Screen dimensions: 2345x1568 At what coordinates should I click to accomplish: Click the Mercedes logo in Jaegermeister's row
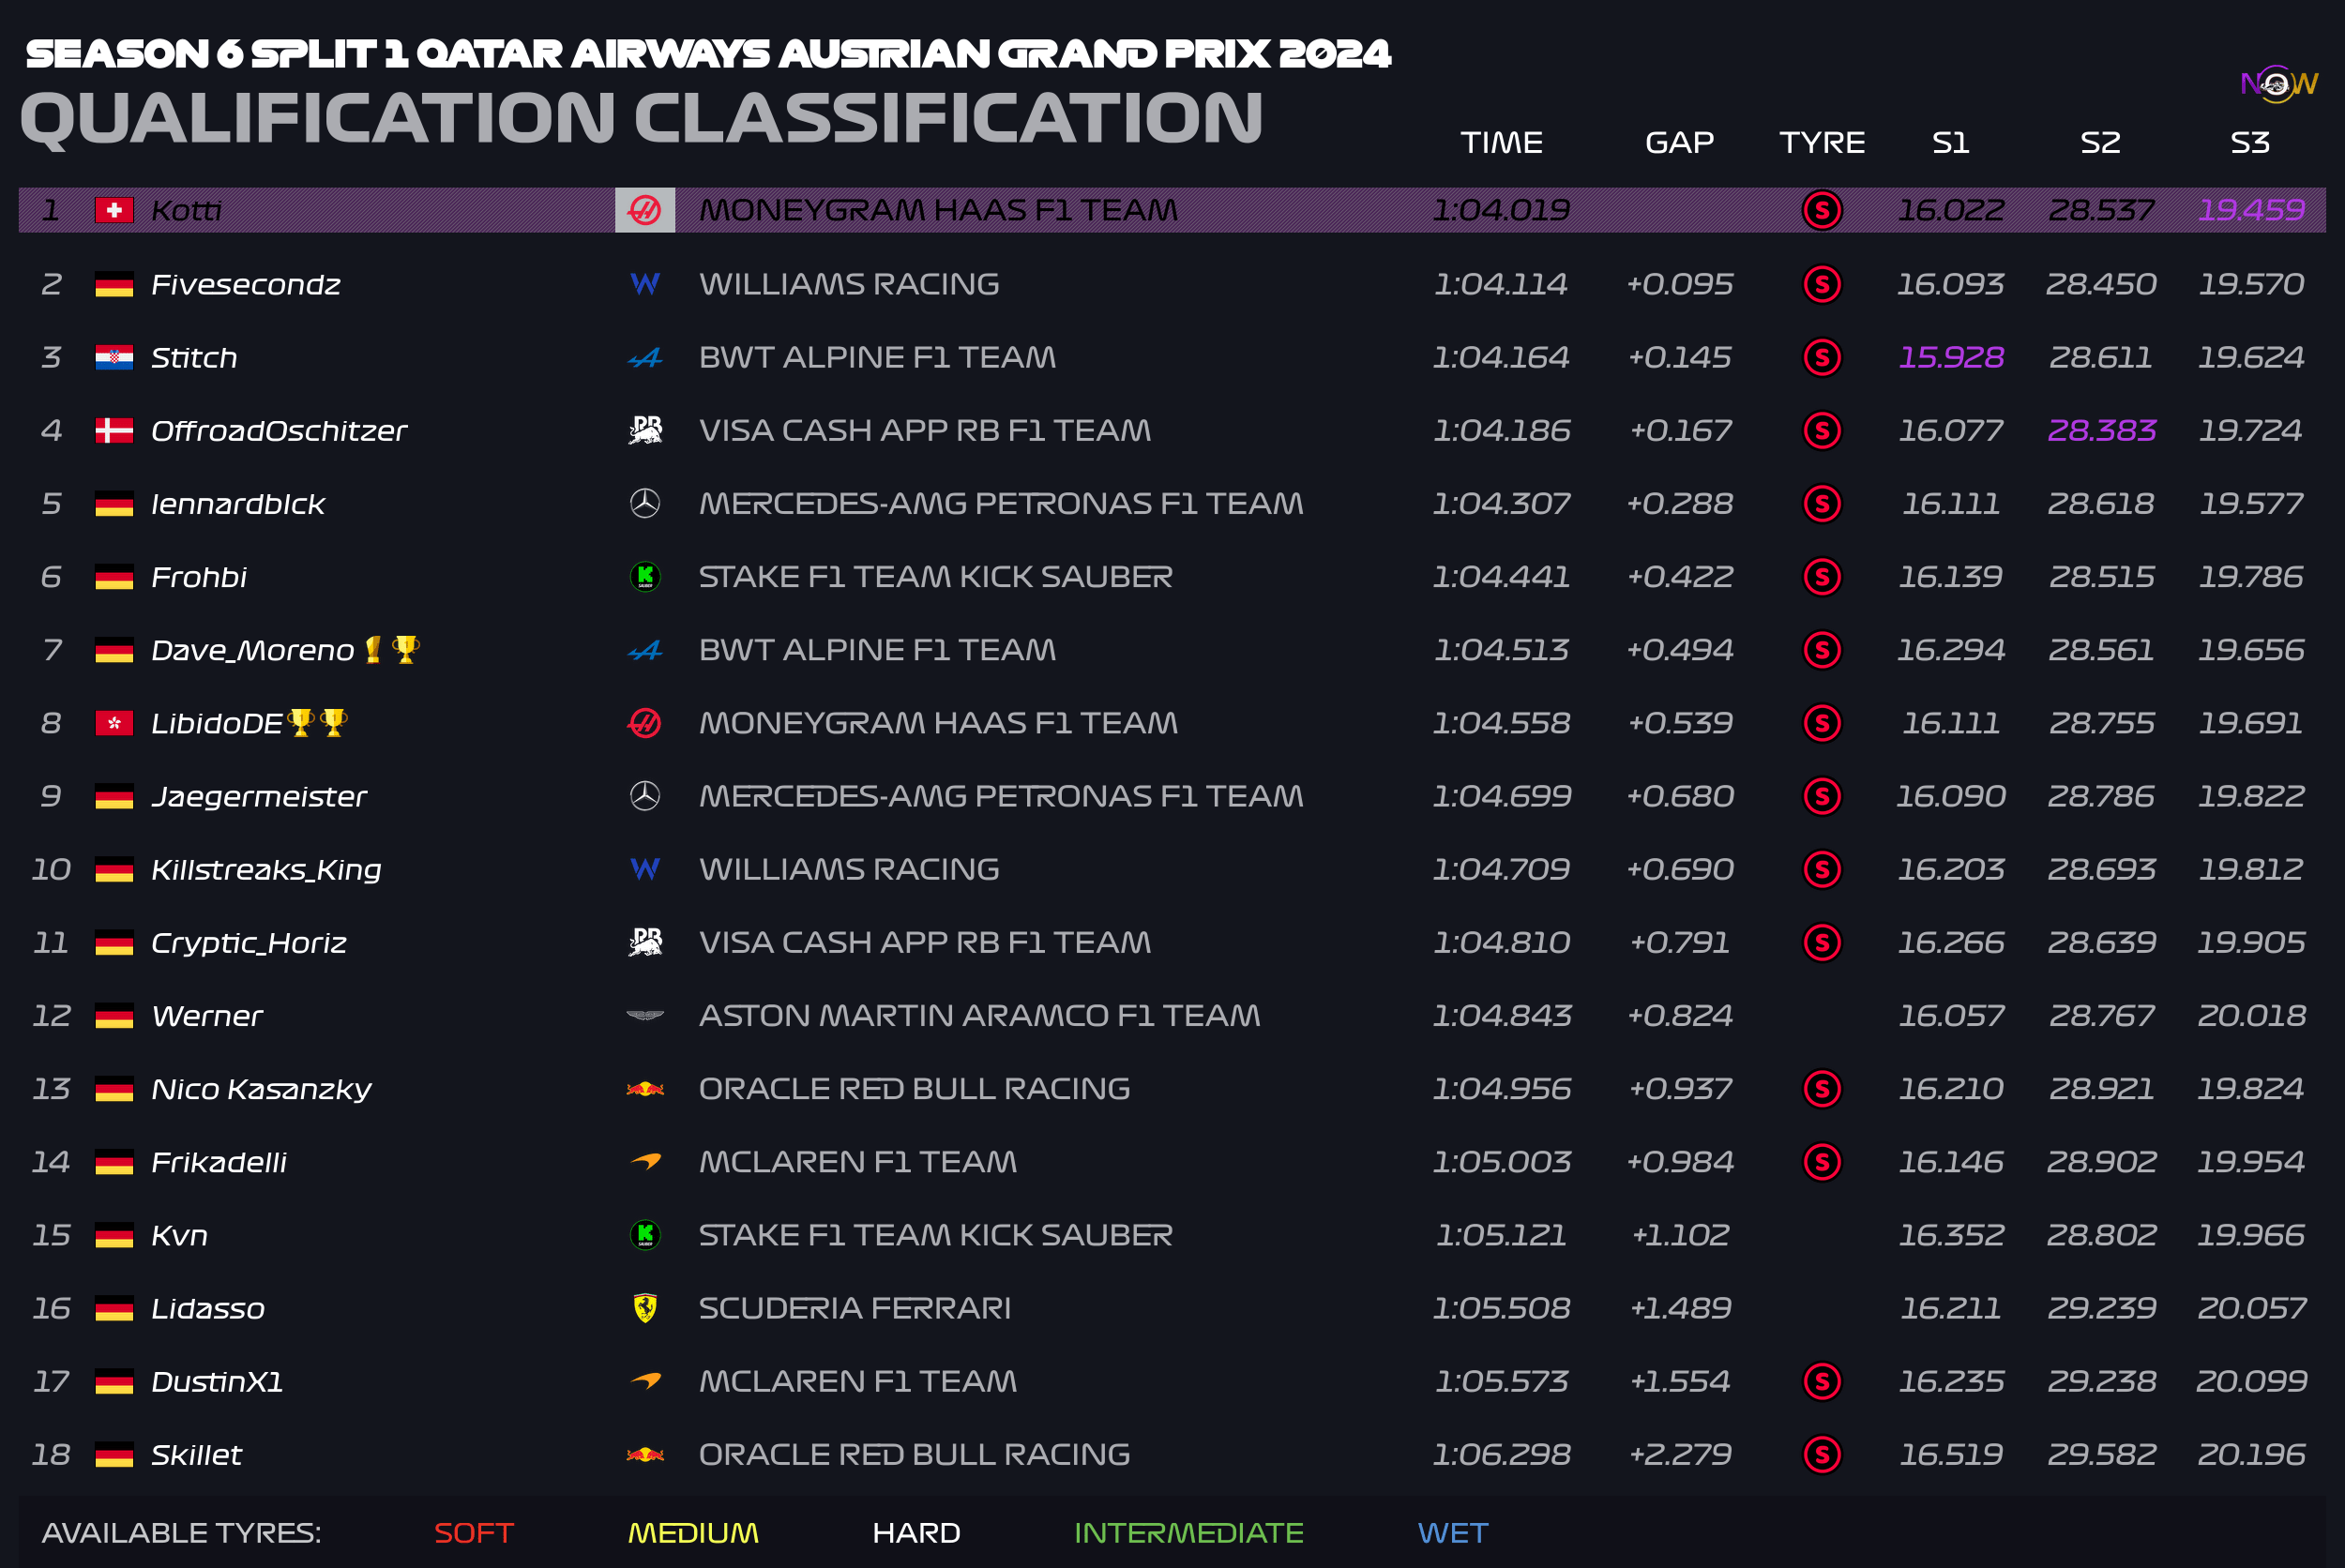coord(645,796)
